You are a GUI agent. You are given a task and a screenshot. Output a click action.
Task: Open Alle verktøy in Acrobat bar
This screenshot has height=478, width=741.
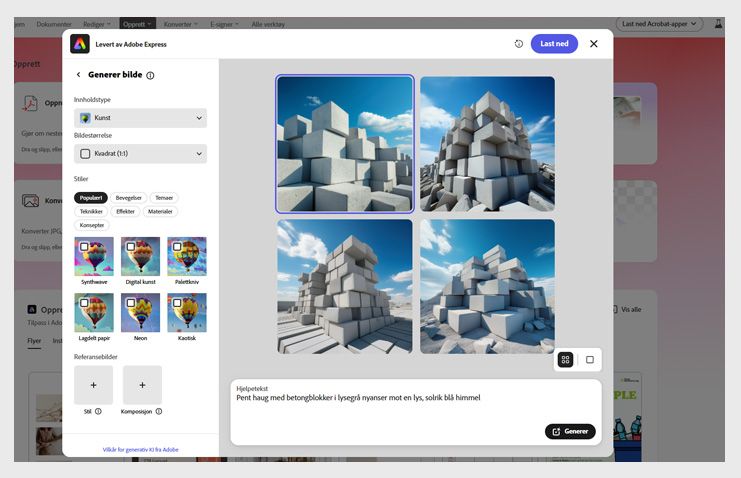(x=268, y=24)
